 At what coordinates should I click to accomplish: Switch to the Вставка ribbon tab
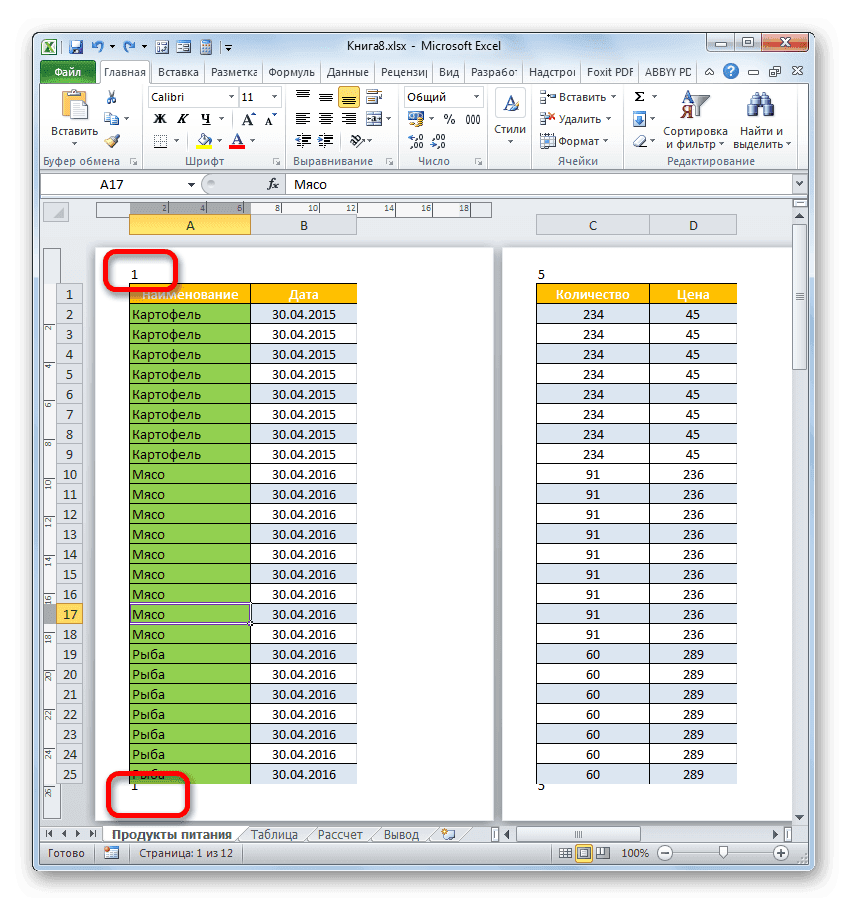click(177, 72)
